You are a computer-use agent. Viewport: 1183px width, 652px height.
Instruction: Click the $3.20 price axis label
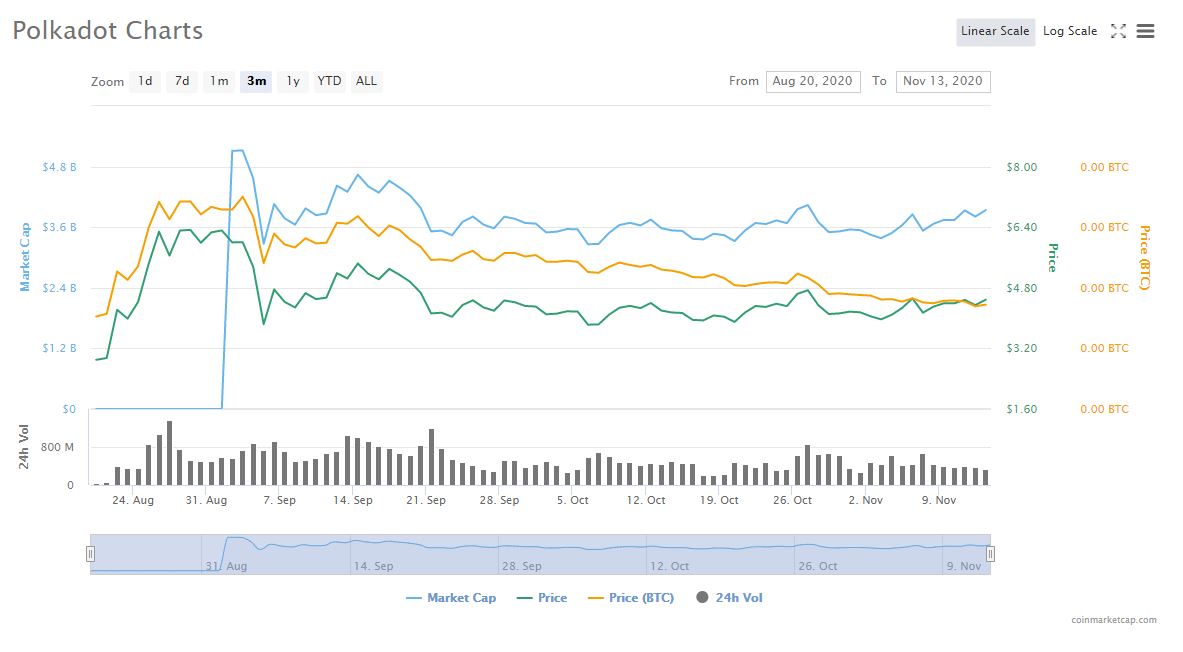coord(1022,348)
